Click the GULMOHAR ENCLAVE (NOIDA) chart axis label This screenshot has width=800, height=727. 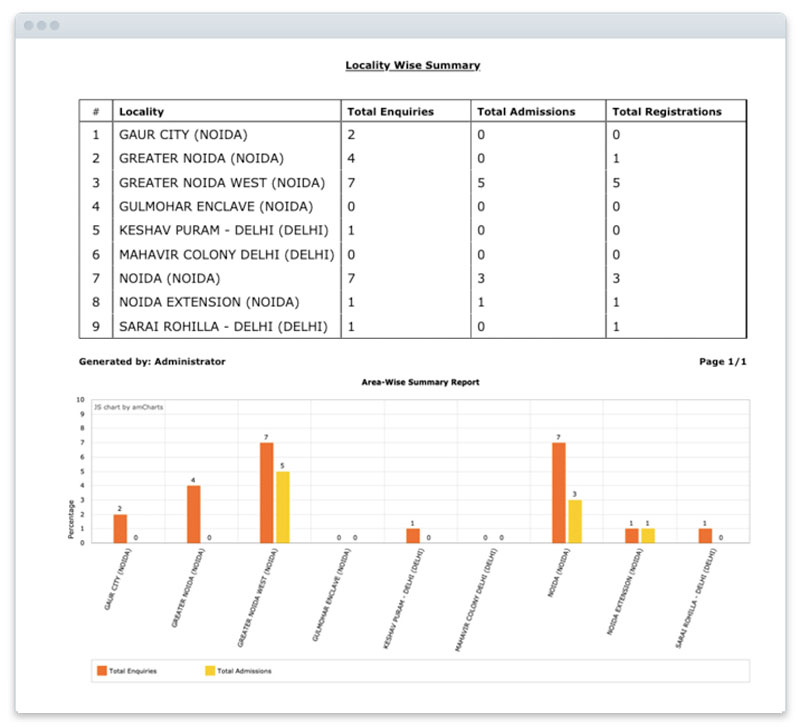[x=332, y=594]
